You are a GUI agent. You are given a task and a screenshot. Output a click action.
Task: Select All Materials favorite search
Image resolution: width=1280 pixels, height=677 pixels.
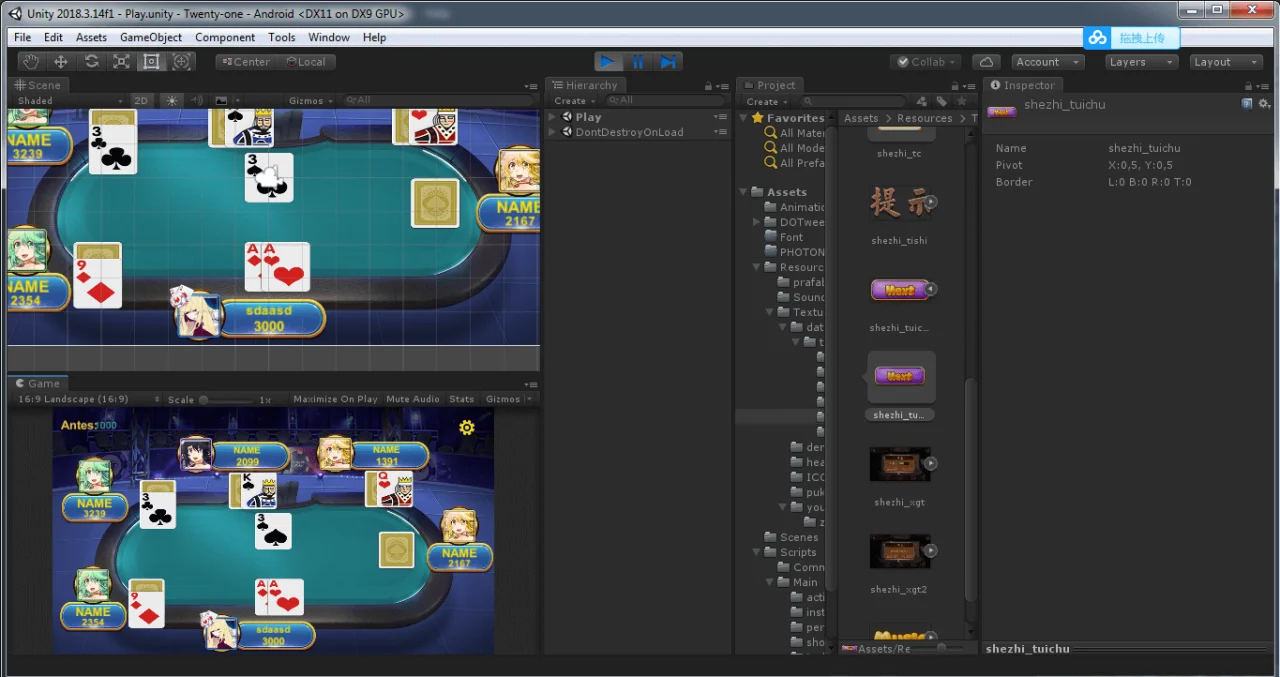[794, 133]
